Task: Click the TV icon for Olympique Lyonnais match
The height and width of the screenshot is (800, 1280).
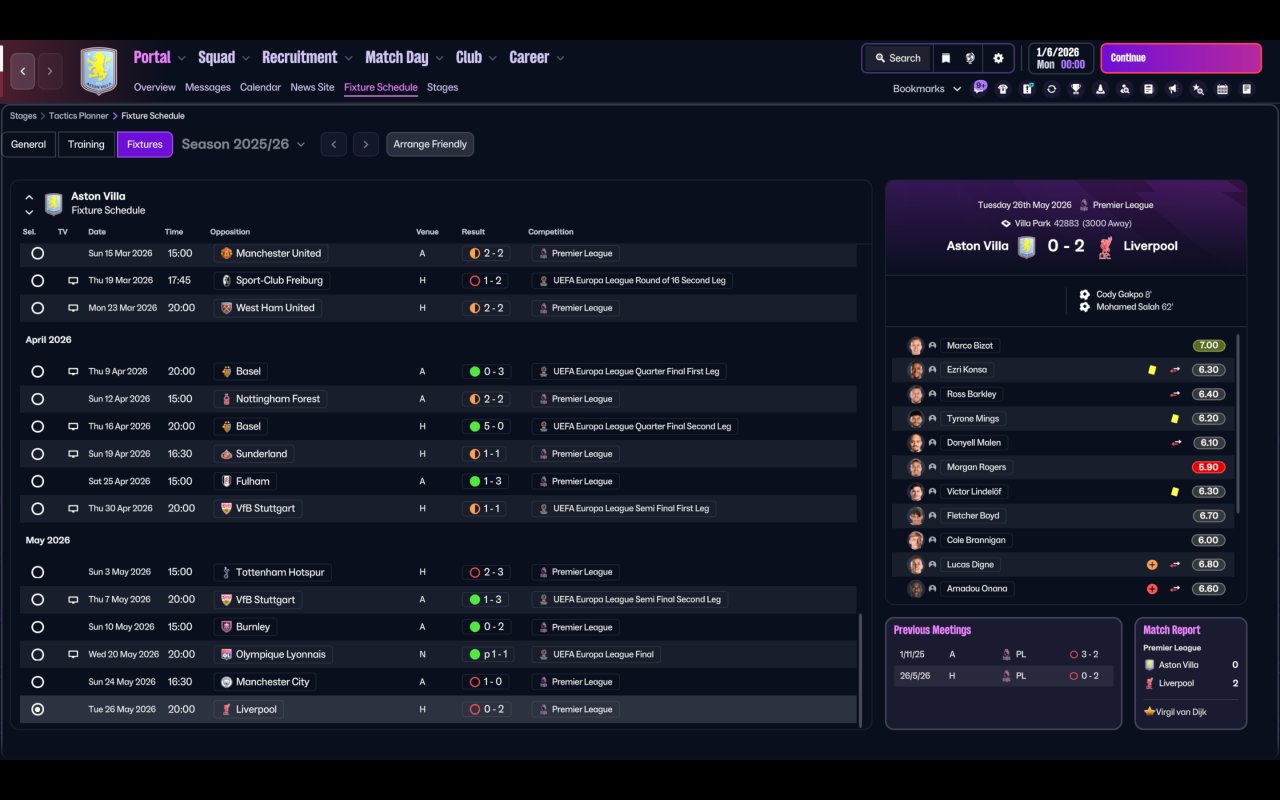Action: pyautogui.click(x=73, y=655)
